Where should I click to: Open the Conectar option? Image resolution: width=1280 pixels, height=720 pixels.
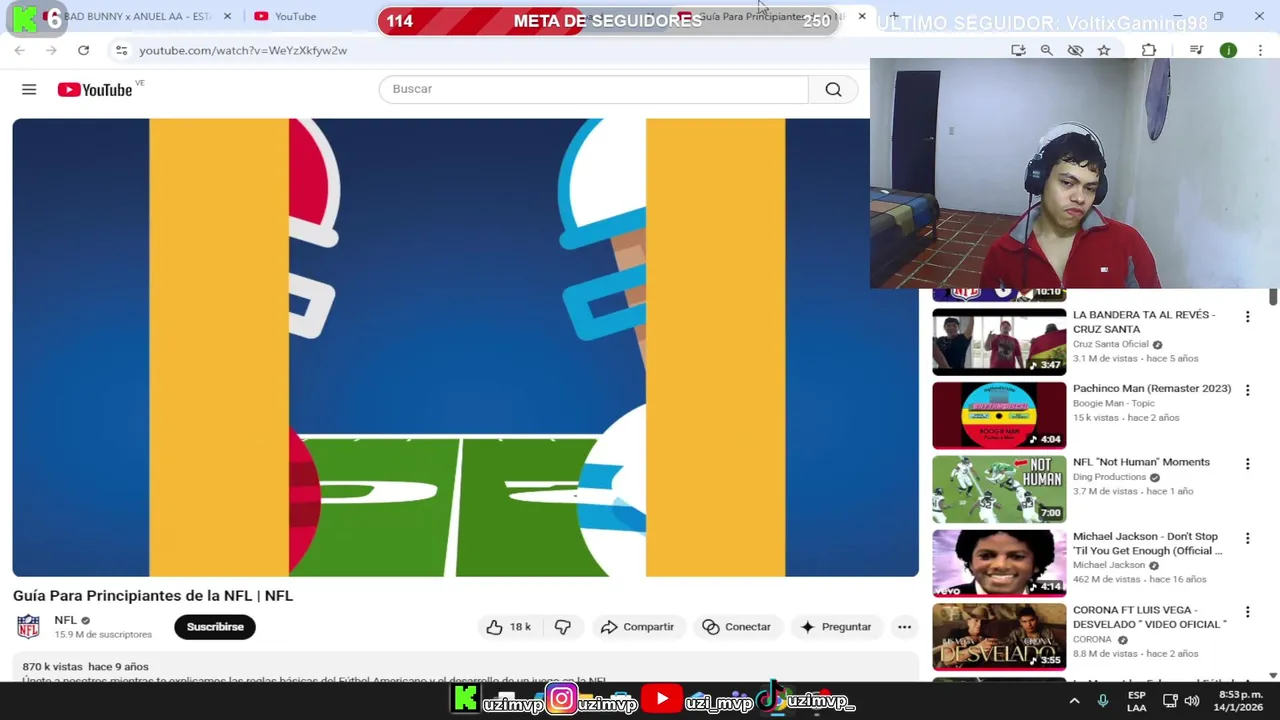(737, 627)
